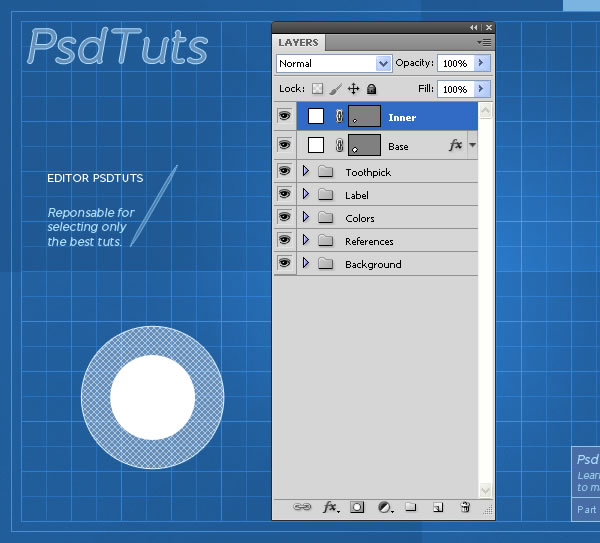
Task: Select the Base layer fill thumbnail
Action: click(316, 145)
